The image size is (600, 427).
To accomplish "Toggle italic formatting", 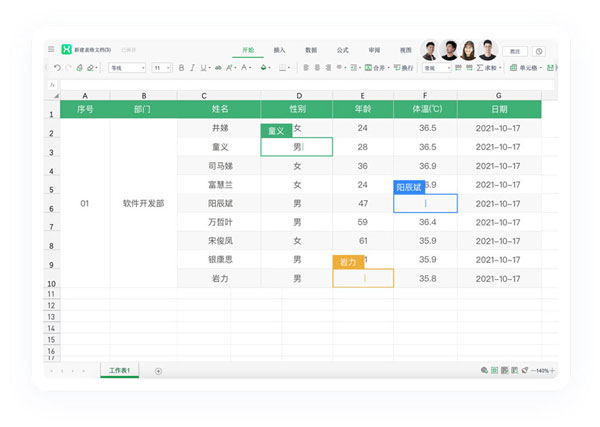I will [193, 68].
